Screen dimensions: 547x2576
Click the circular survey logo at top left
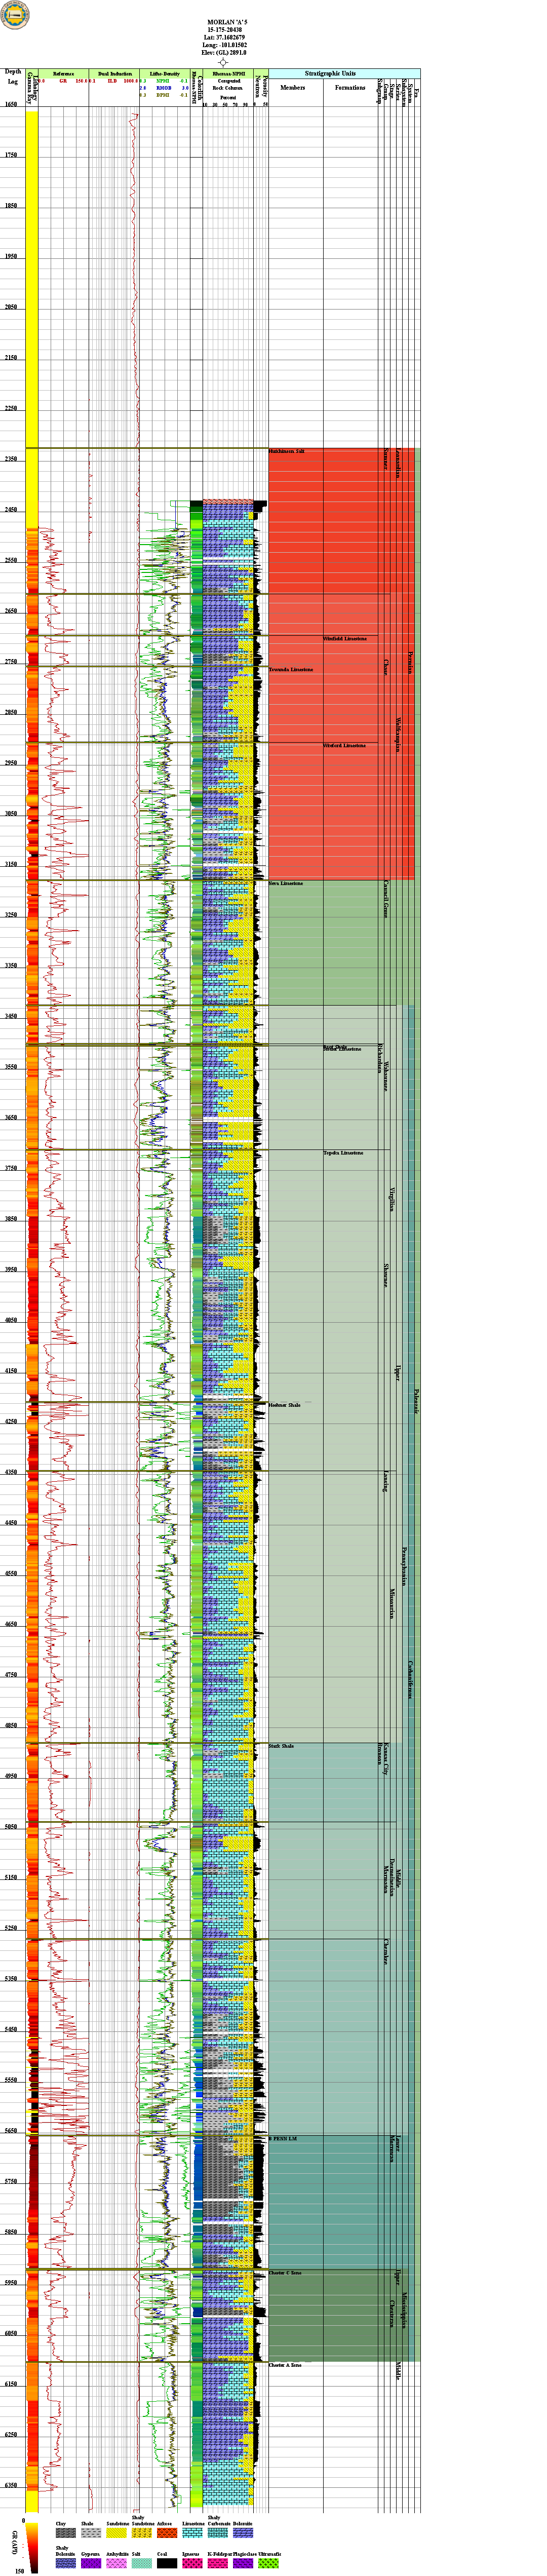click(15, 15)
